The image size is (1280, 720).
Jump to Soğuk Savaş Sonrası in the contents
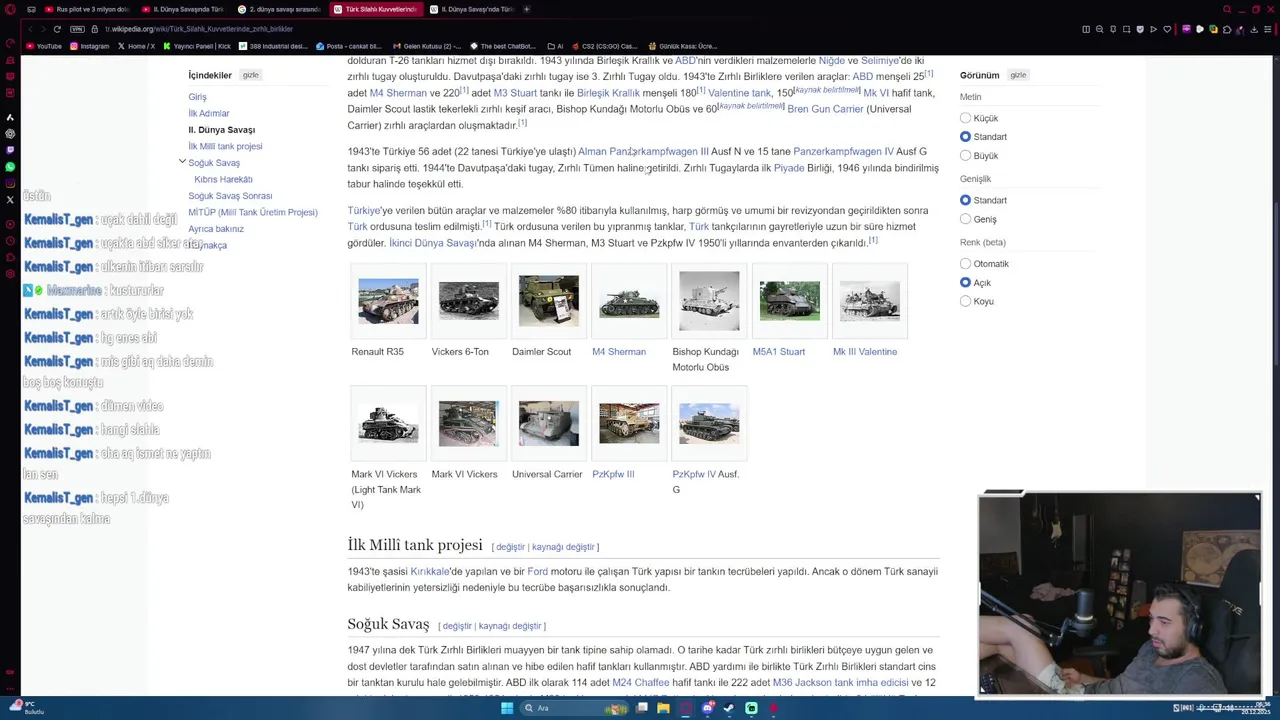pyautogui.click(x=230, y=196)
